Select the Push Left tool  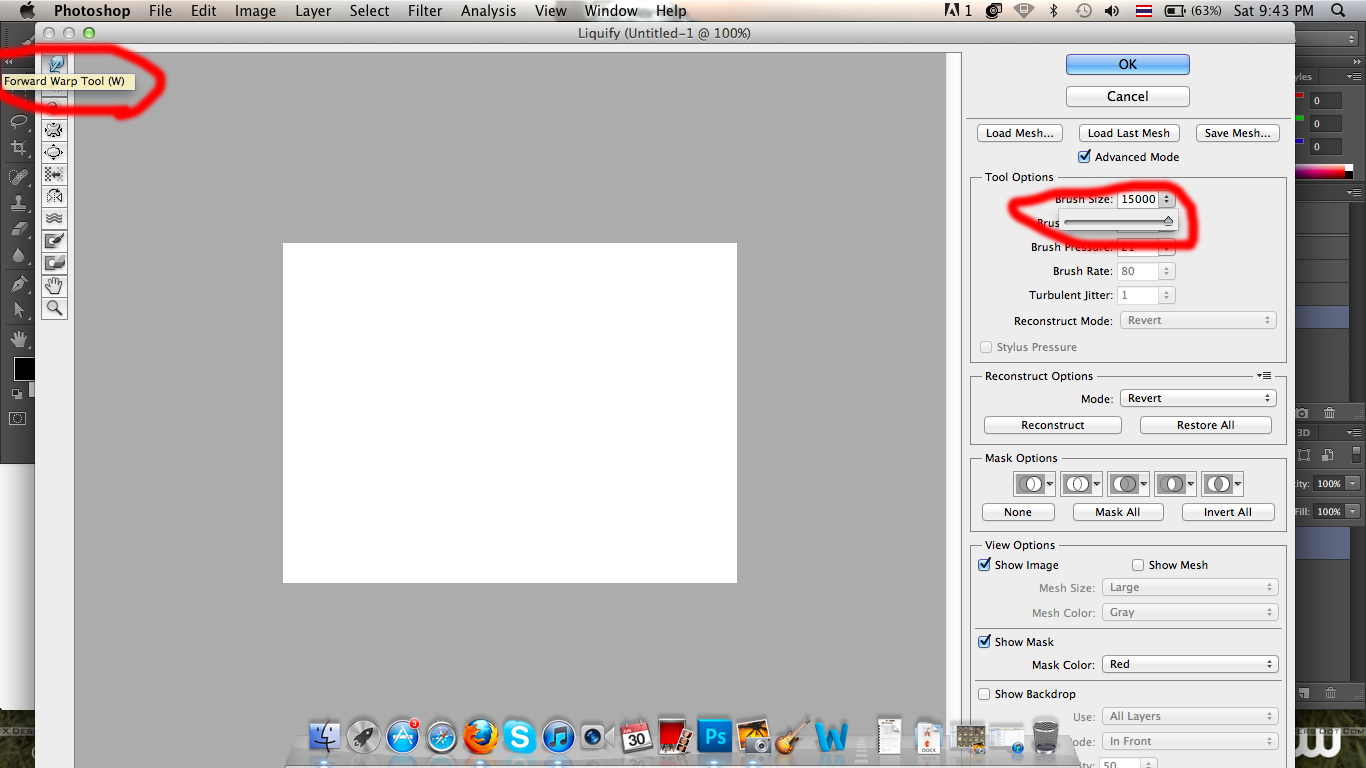55,174
